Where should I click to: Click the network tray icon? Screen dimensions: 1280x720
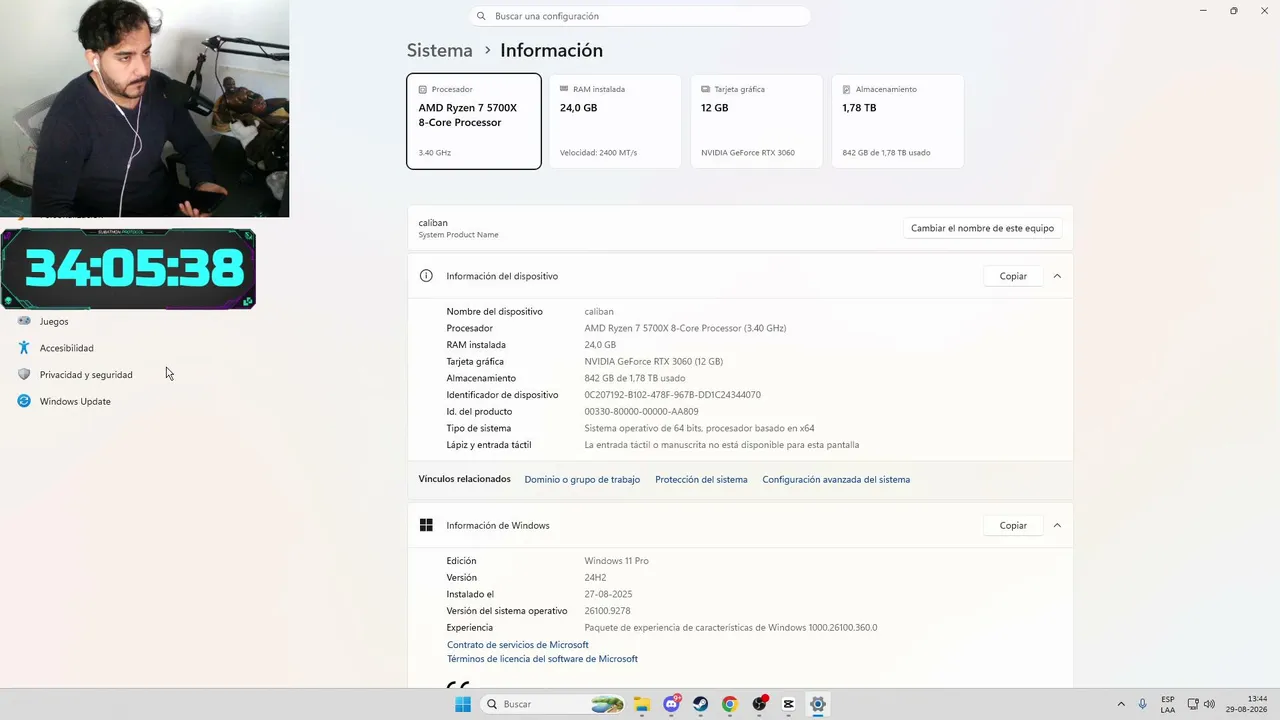pyautogui.click(x=1192, y=704)
